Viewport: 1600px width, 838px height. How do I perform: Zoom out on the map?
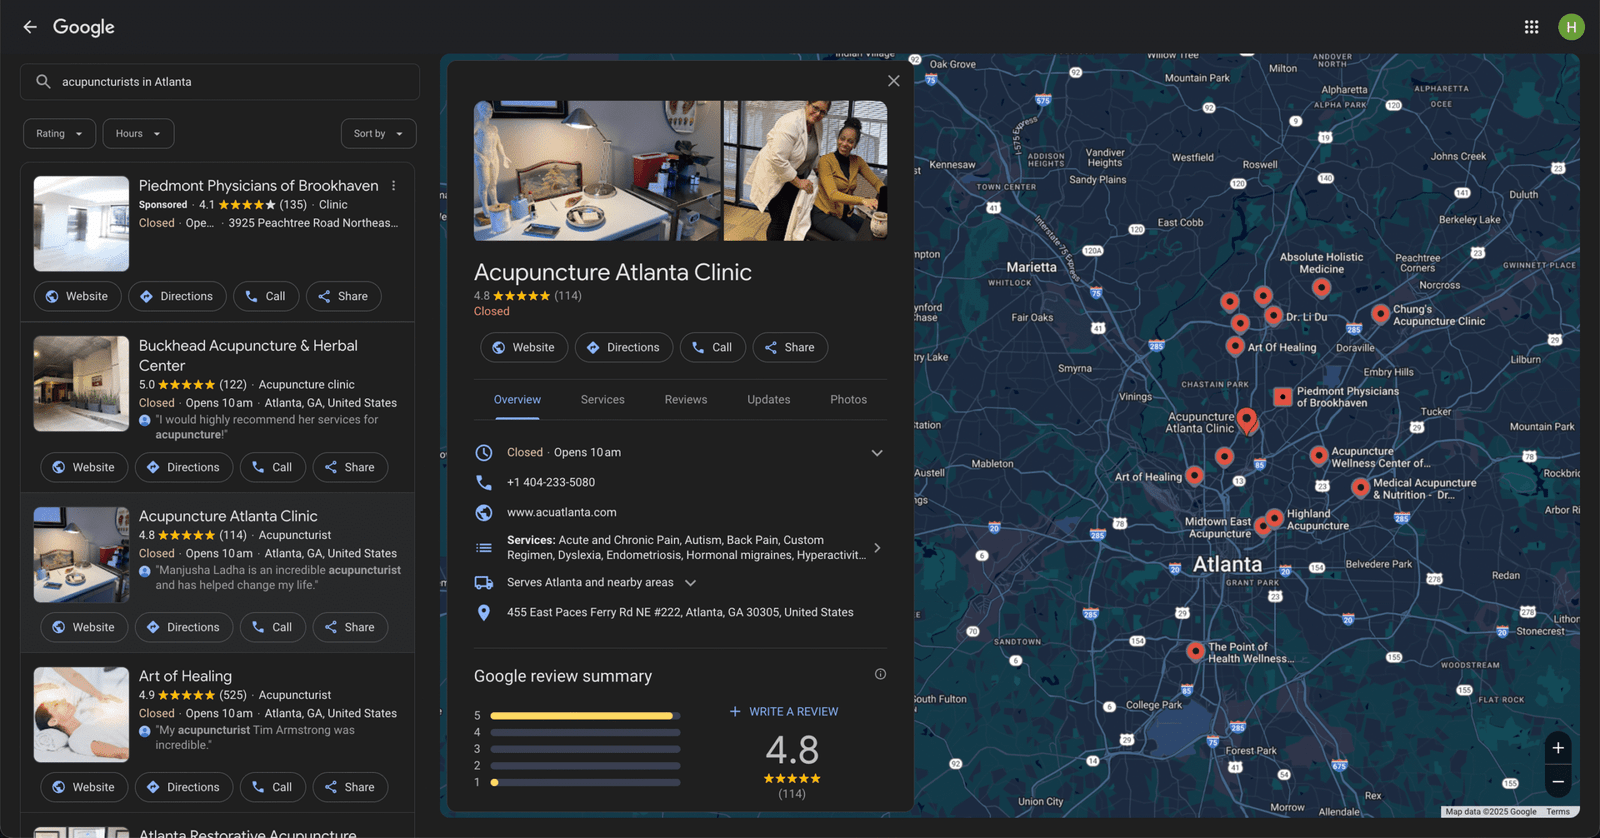click(x=1558, y=782)
